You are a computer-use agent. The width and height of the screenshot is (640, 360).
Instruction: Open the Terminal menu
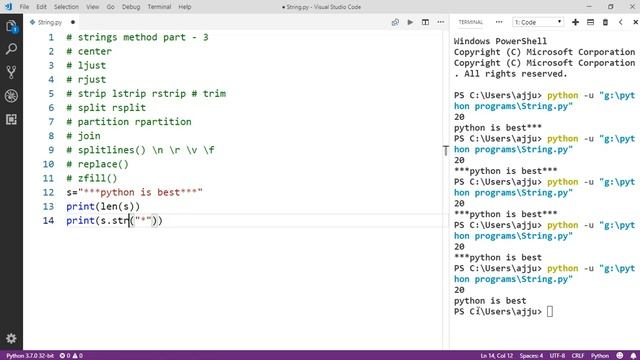coord(159,7)
